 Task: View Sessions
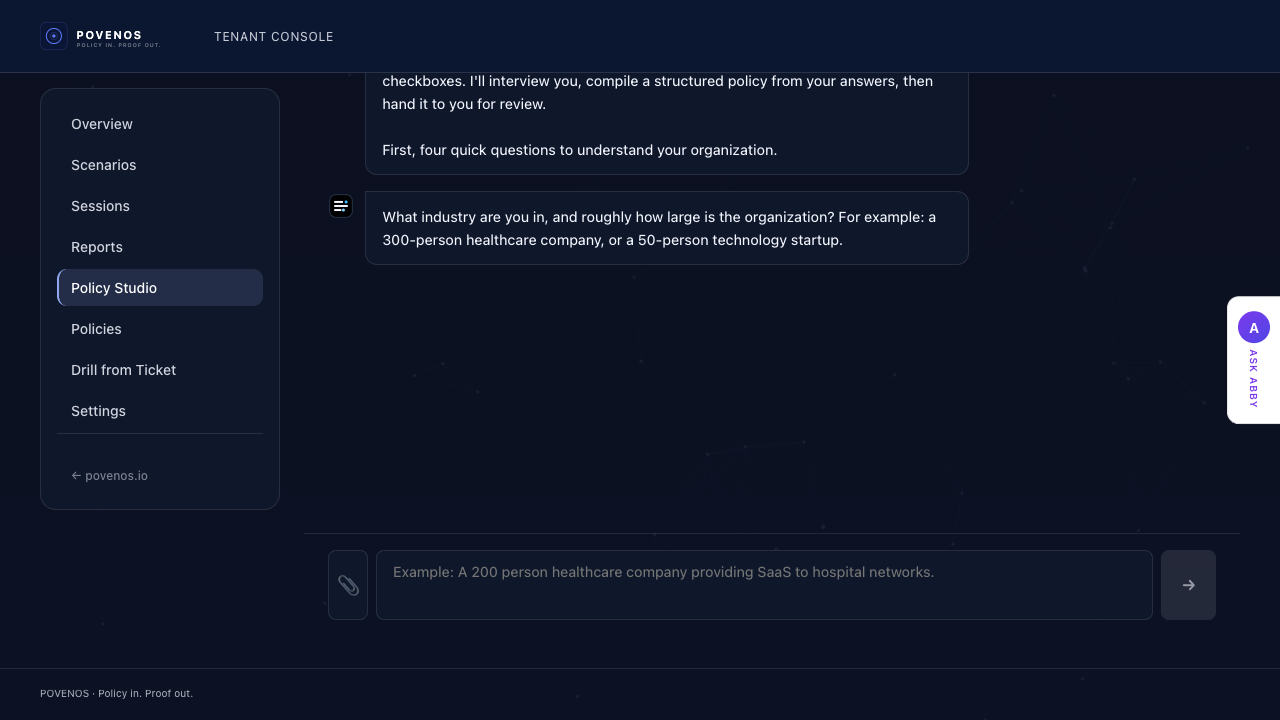tap(100, 206)
